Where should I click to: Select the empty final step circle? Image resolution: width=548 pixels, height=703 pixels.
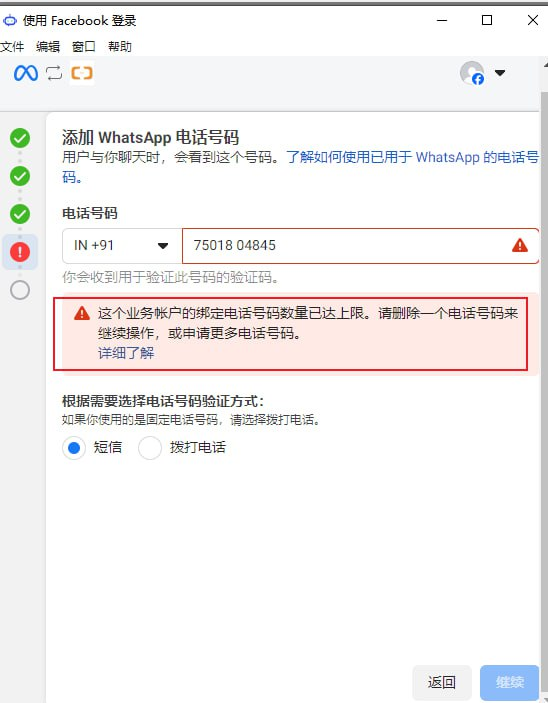coord(20,290)
